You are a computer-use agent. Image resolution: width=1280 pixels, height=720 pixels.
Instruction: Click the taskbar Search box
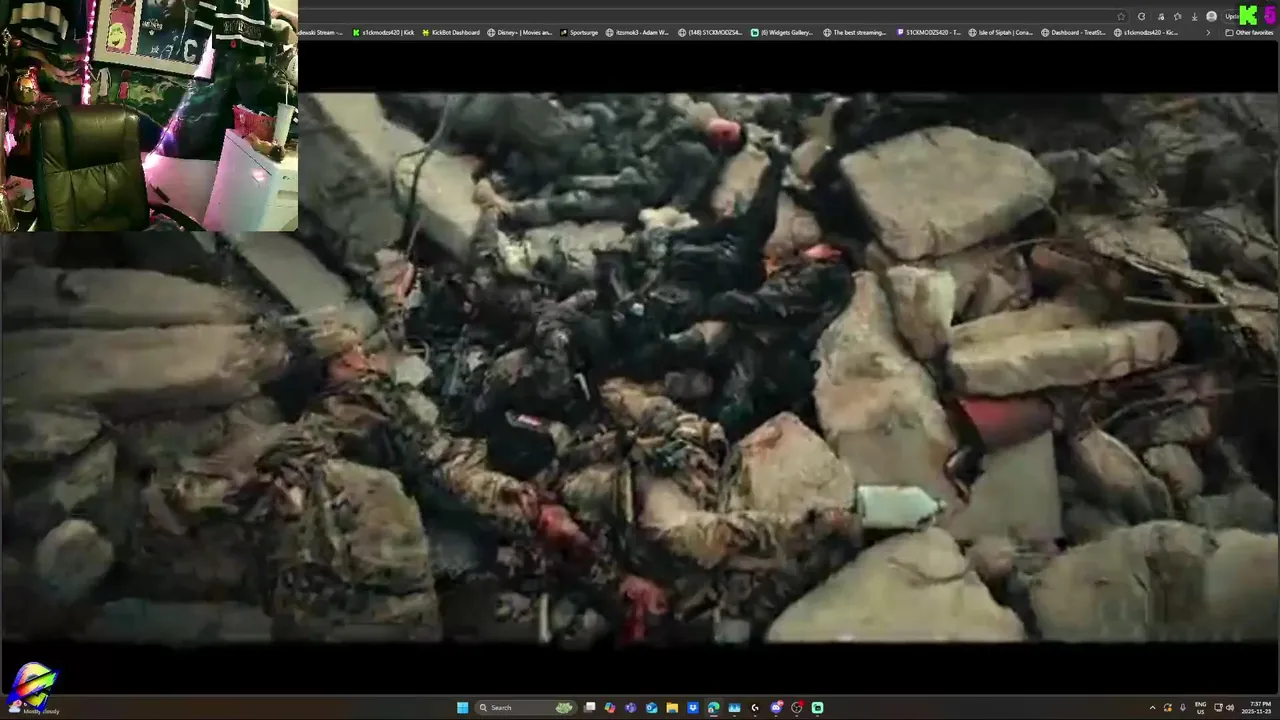[526, 707]
